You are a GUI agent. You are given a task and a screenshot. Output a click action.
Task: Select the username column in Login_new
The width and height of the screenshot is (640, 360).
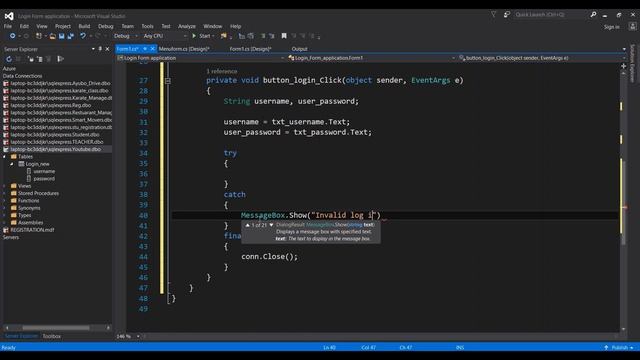[44, 171]
